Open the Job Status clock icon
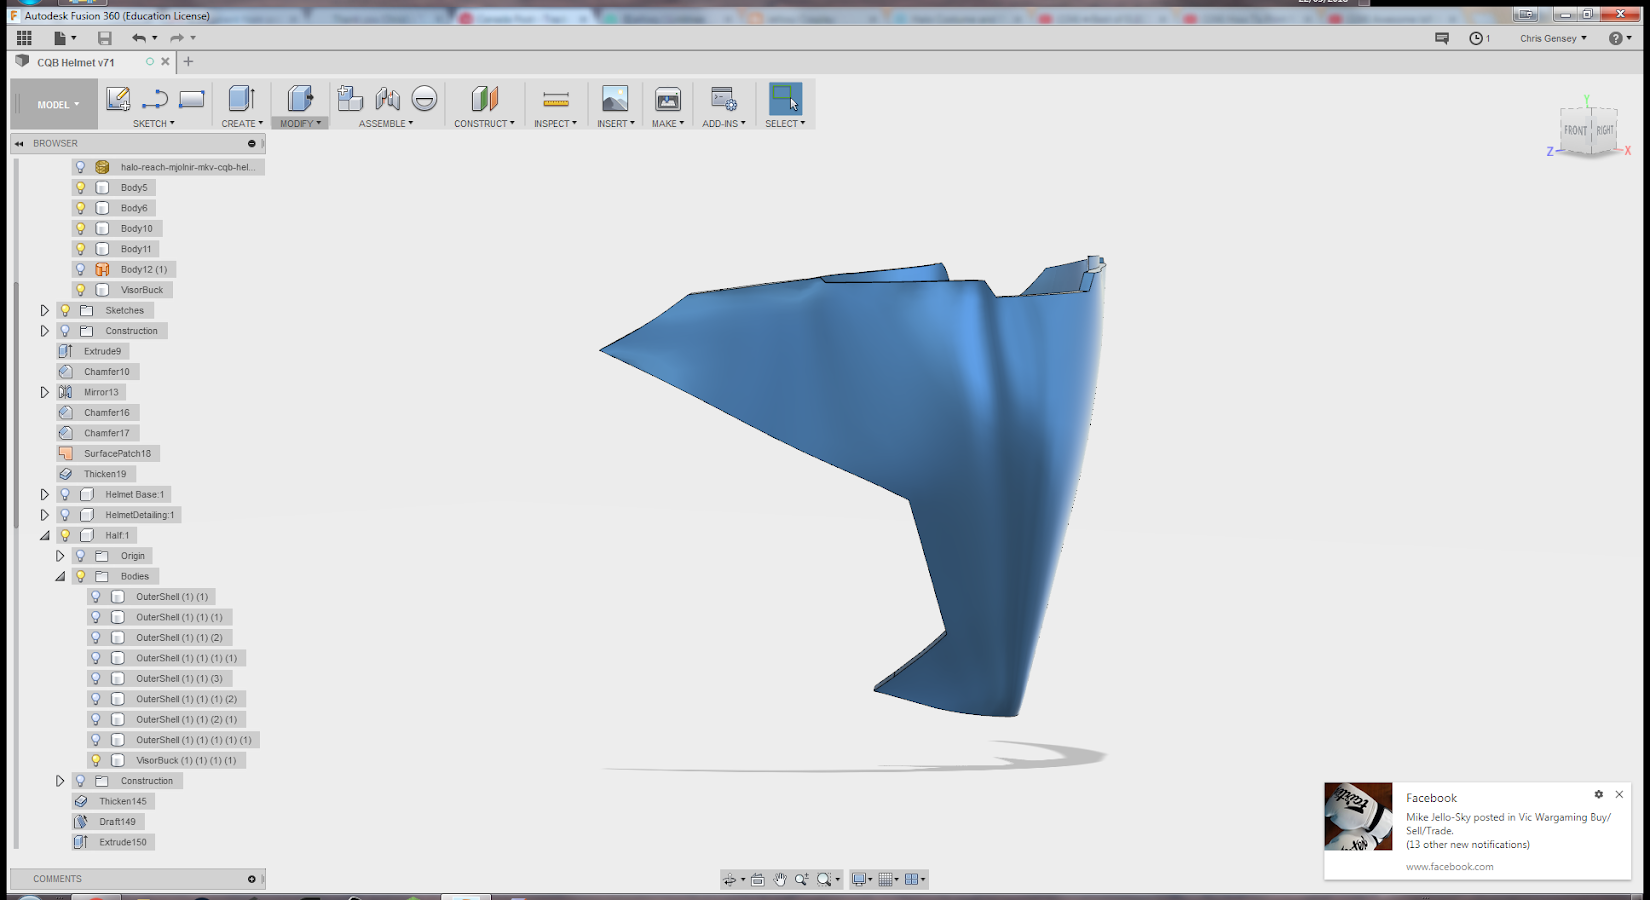Viewport: 1650px width, 900px height. (x=1476, y=38)
